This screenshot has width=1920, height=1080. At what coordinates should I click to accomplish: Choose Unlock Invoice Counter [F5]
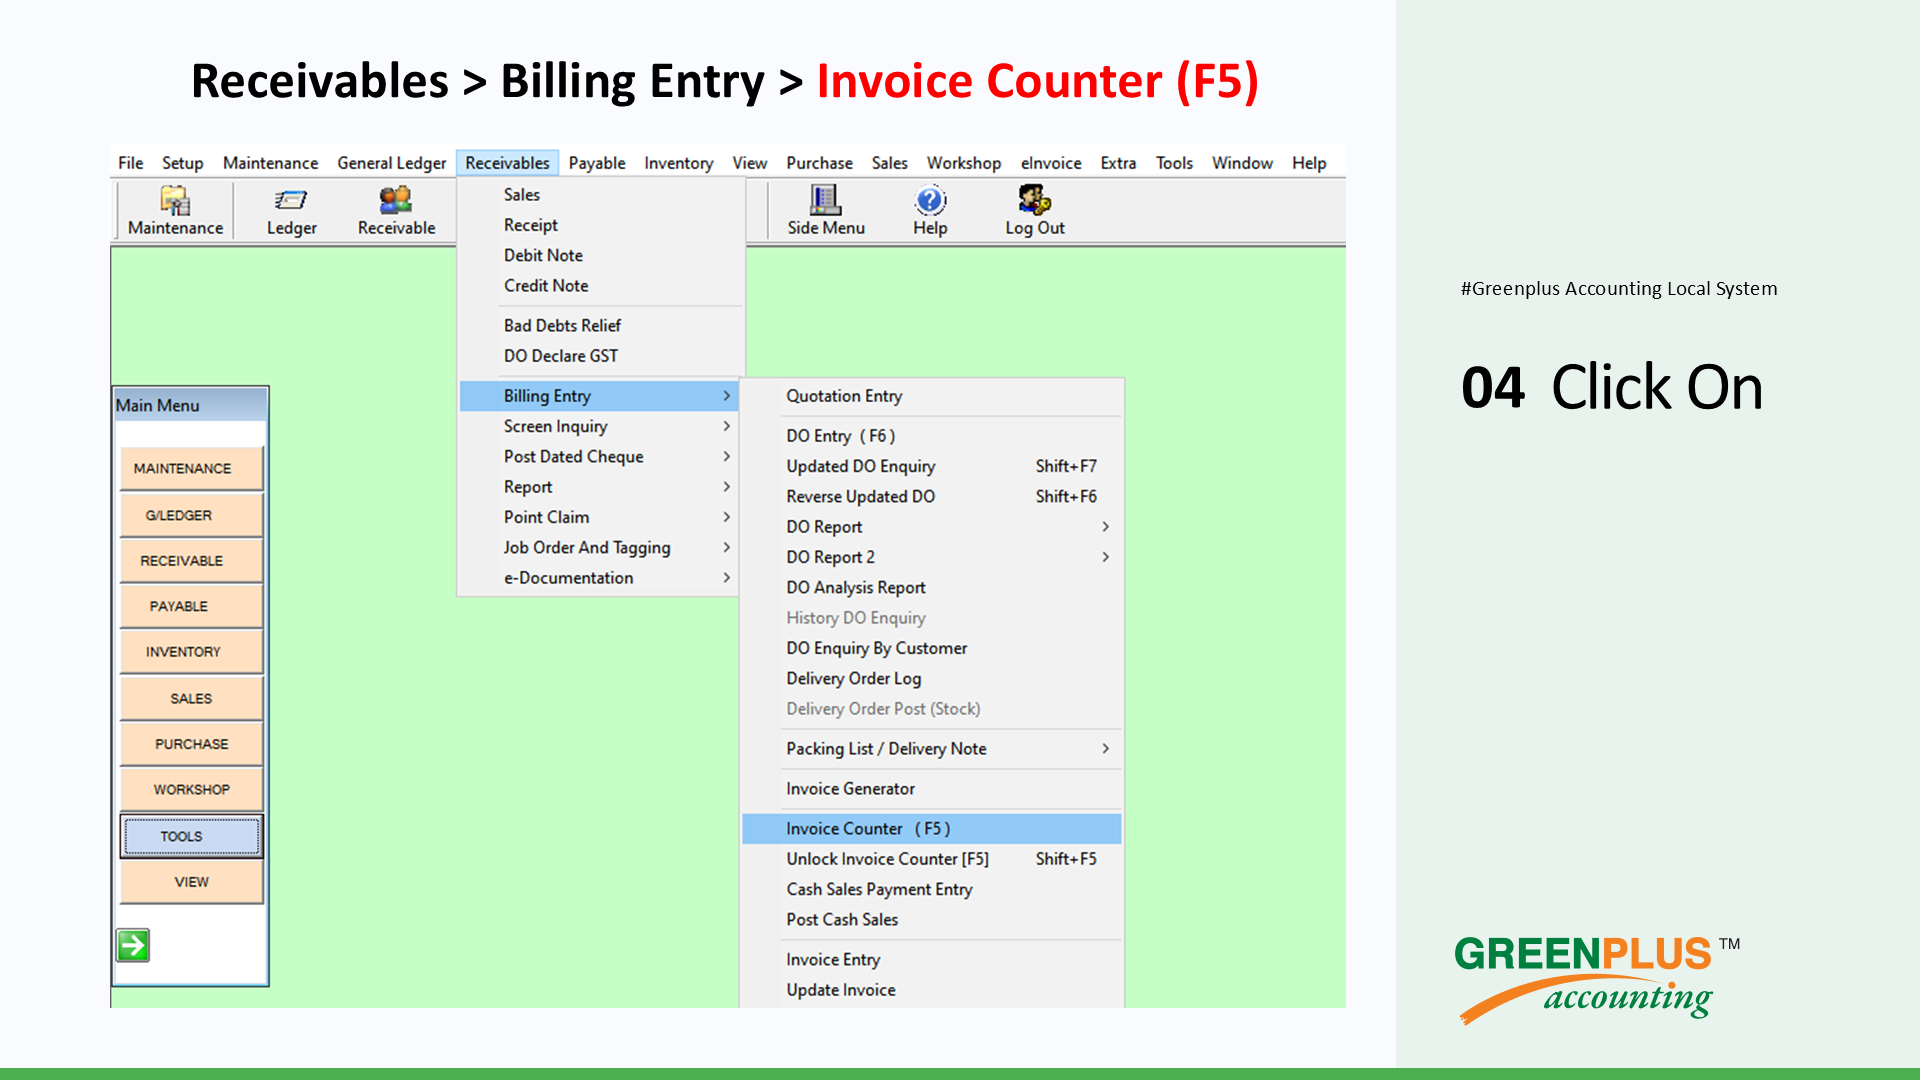[932, 859]
